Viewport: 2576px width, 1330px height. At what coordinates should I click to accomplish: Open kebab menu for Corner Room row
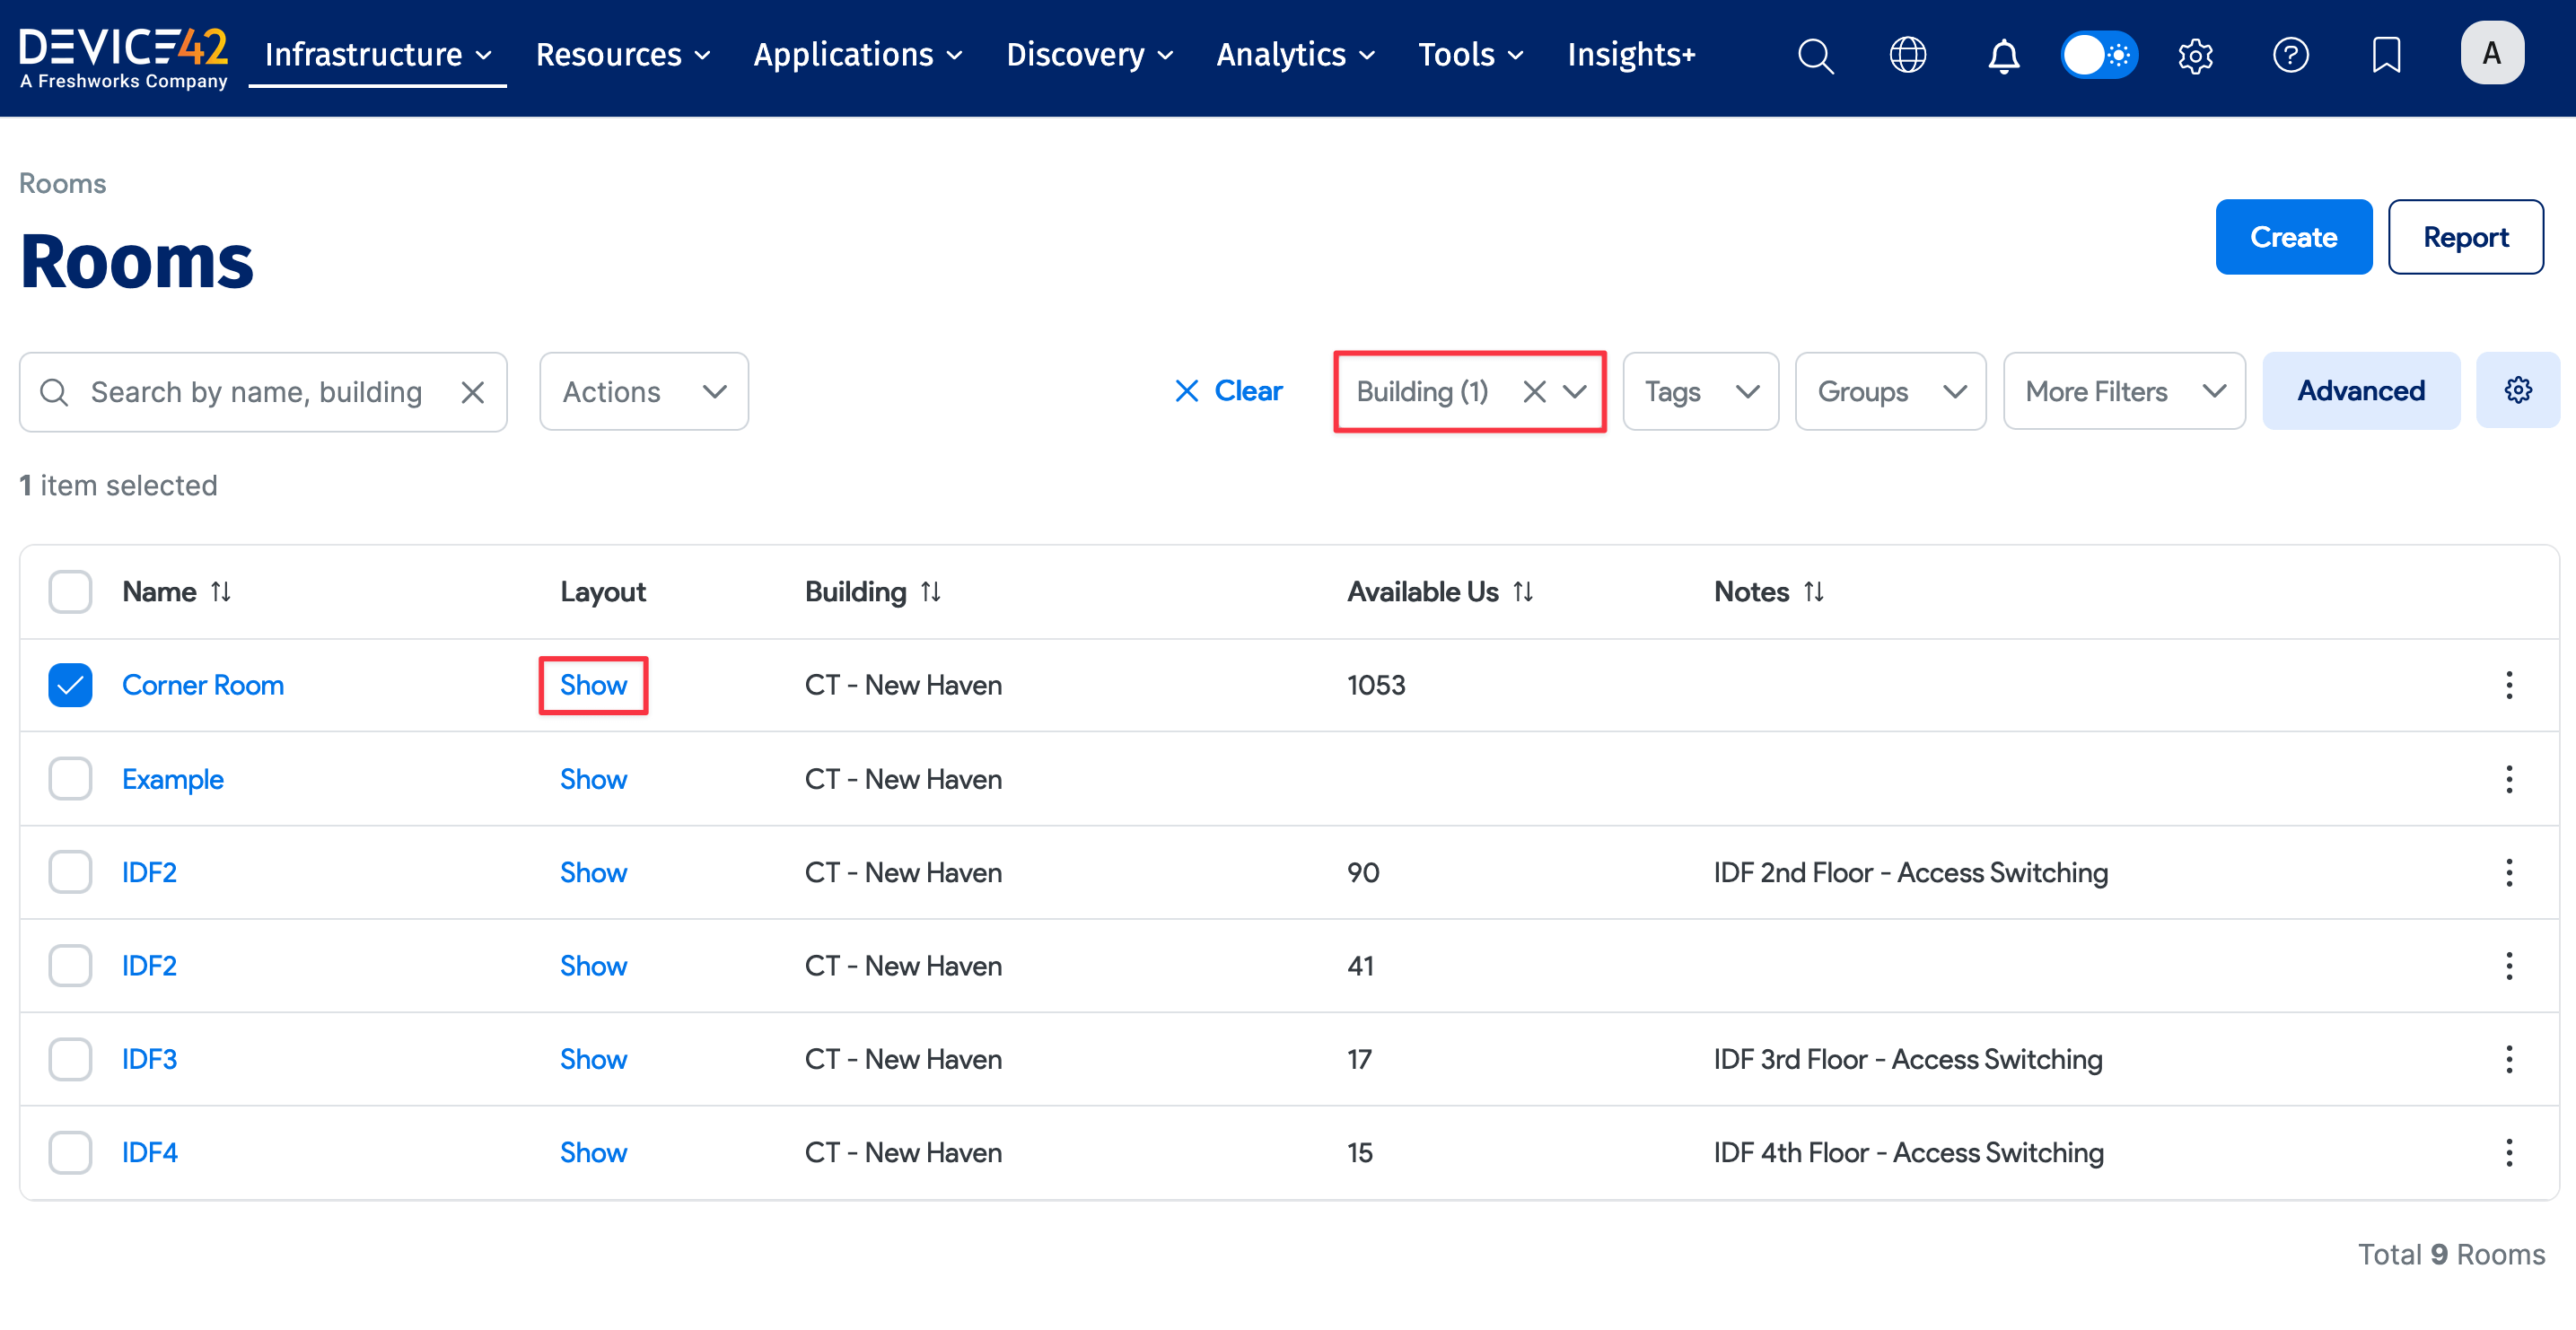[x=2508, y=685]
